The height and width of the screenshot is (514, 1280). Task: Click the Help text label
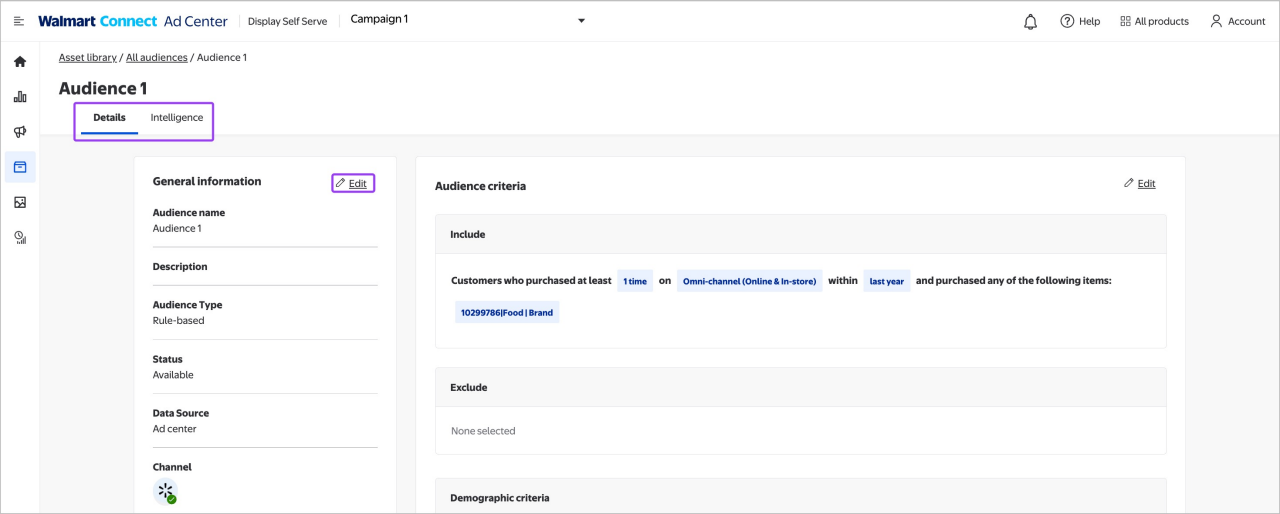pos(1089,21)
